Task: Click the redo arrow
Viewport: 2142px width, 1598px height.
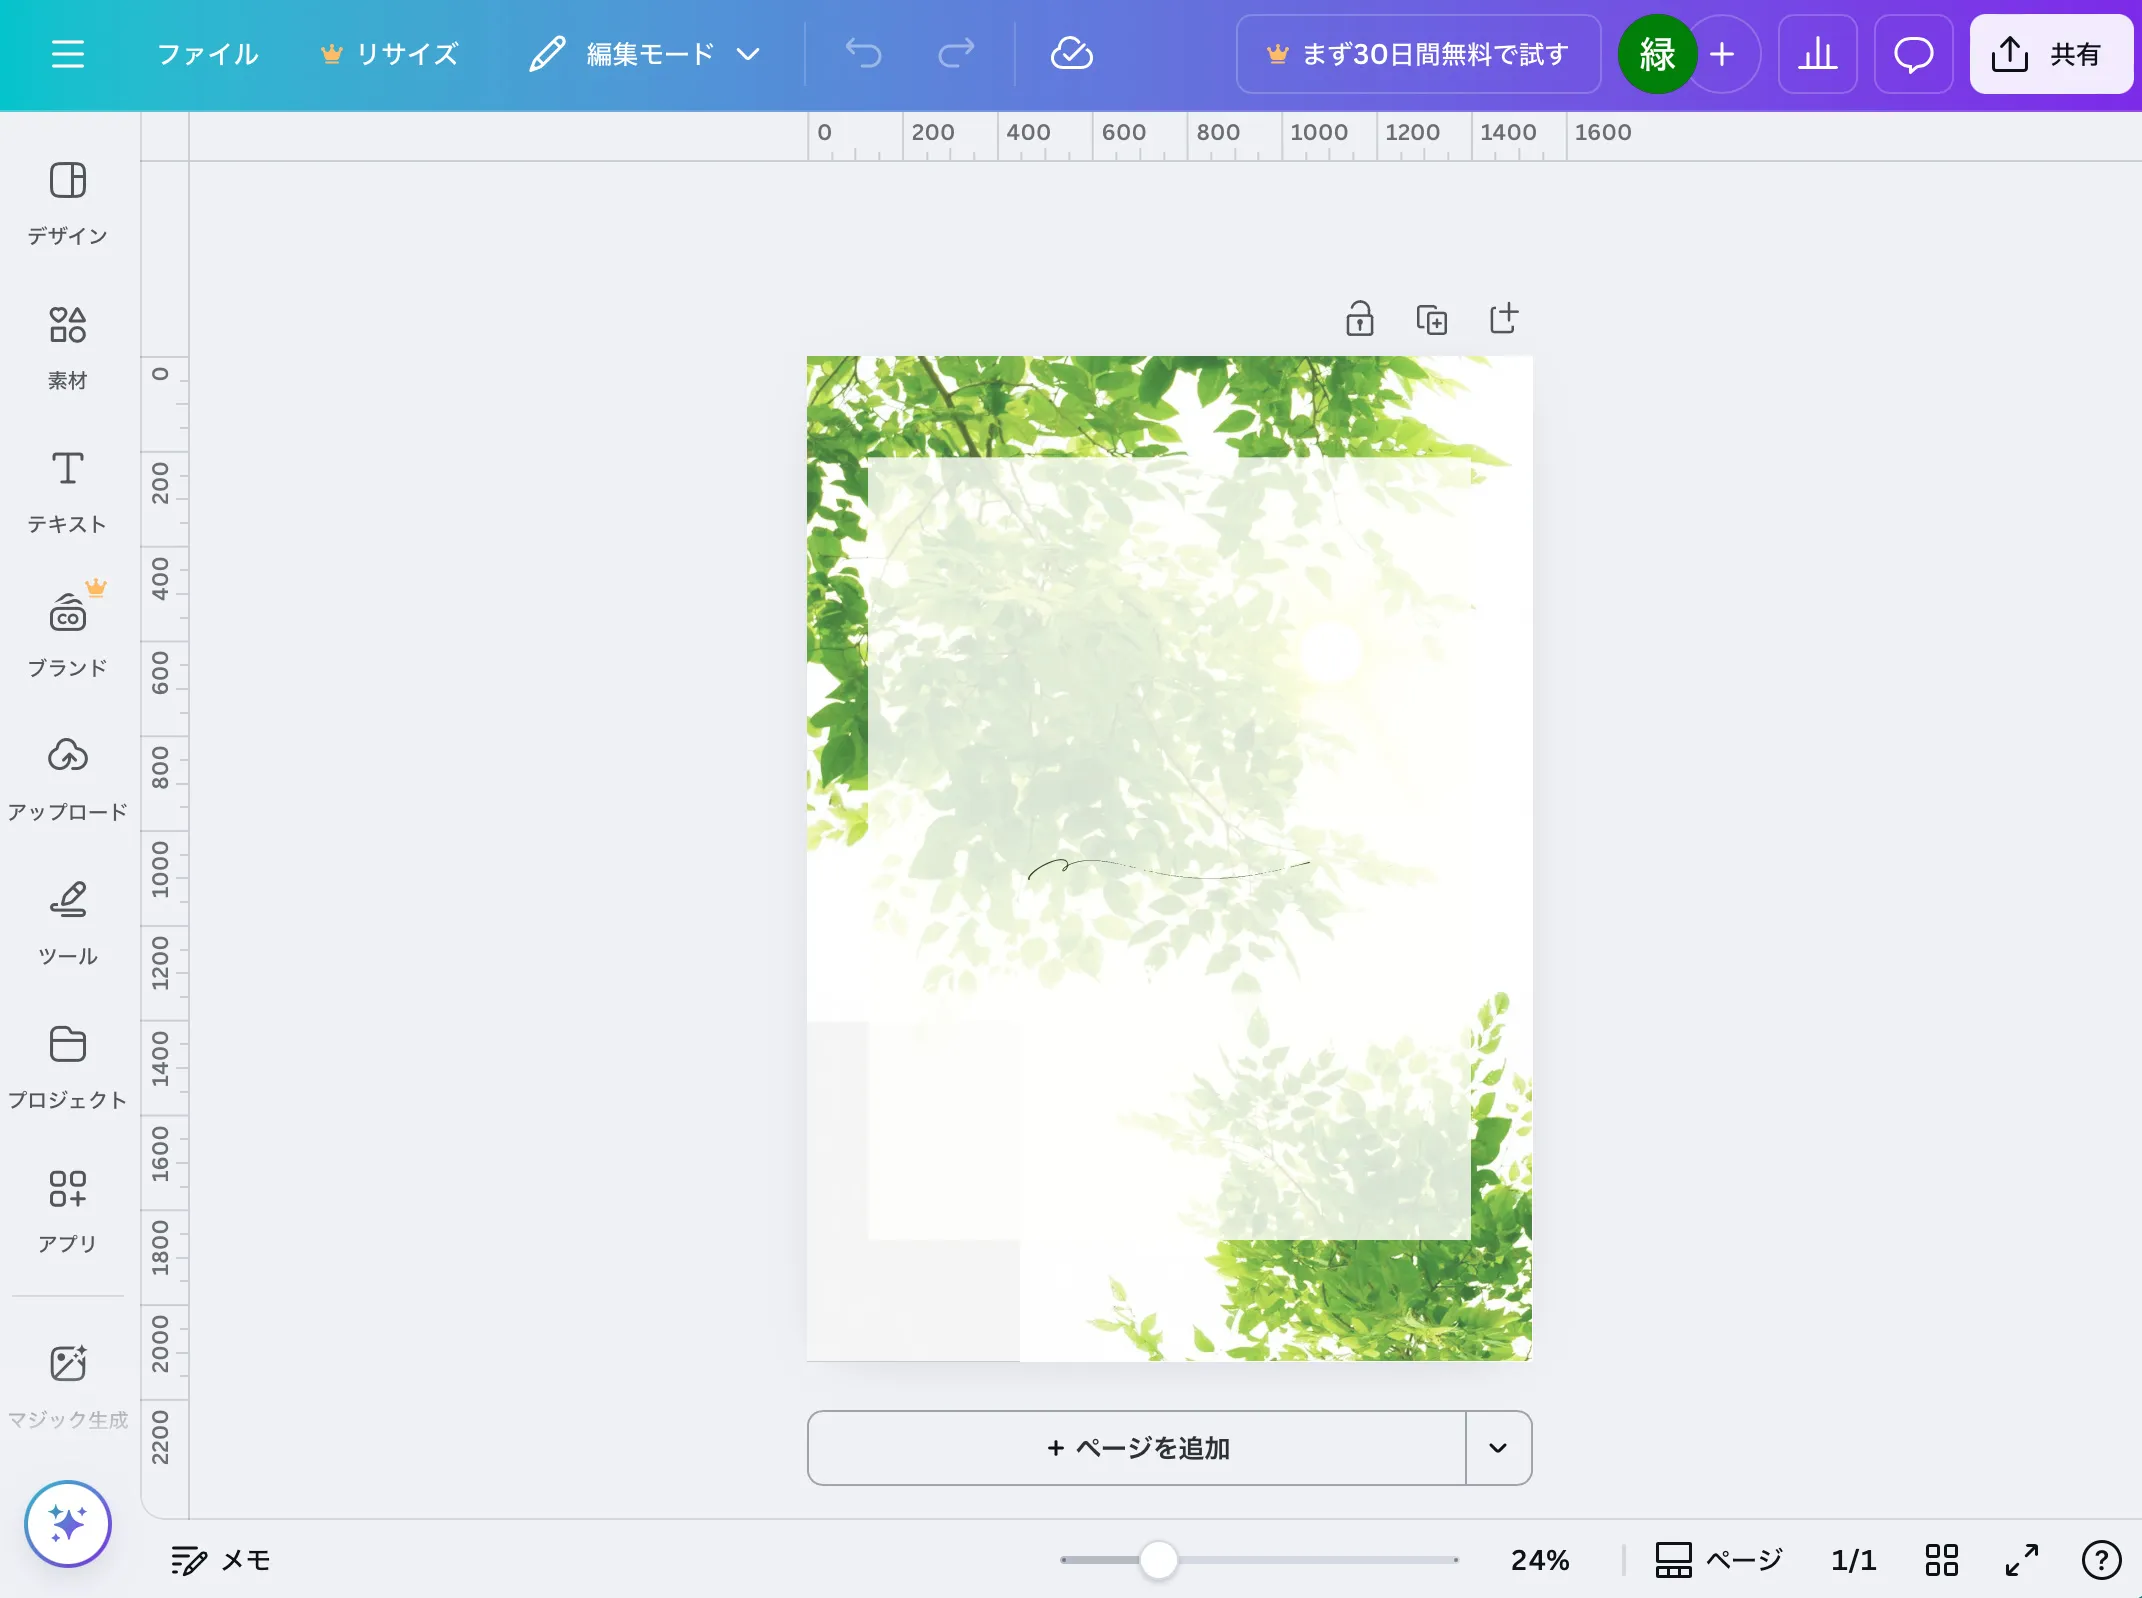Action: 956,54
